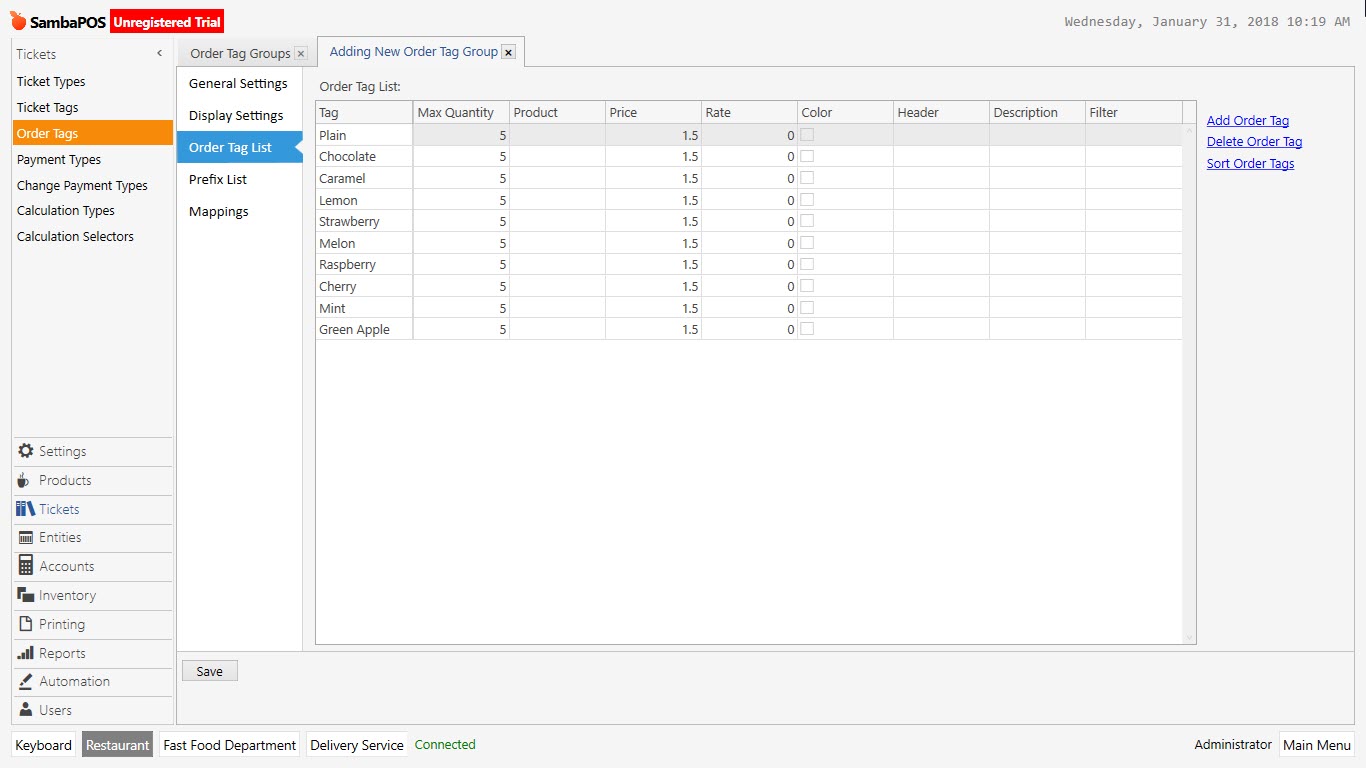
Task: Check the color box on the Mint row
Action: point(807,307)
